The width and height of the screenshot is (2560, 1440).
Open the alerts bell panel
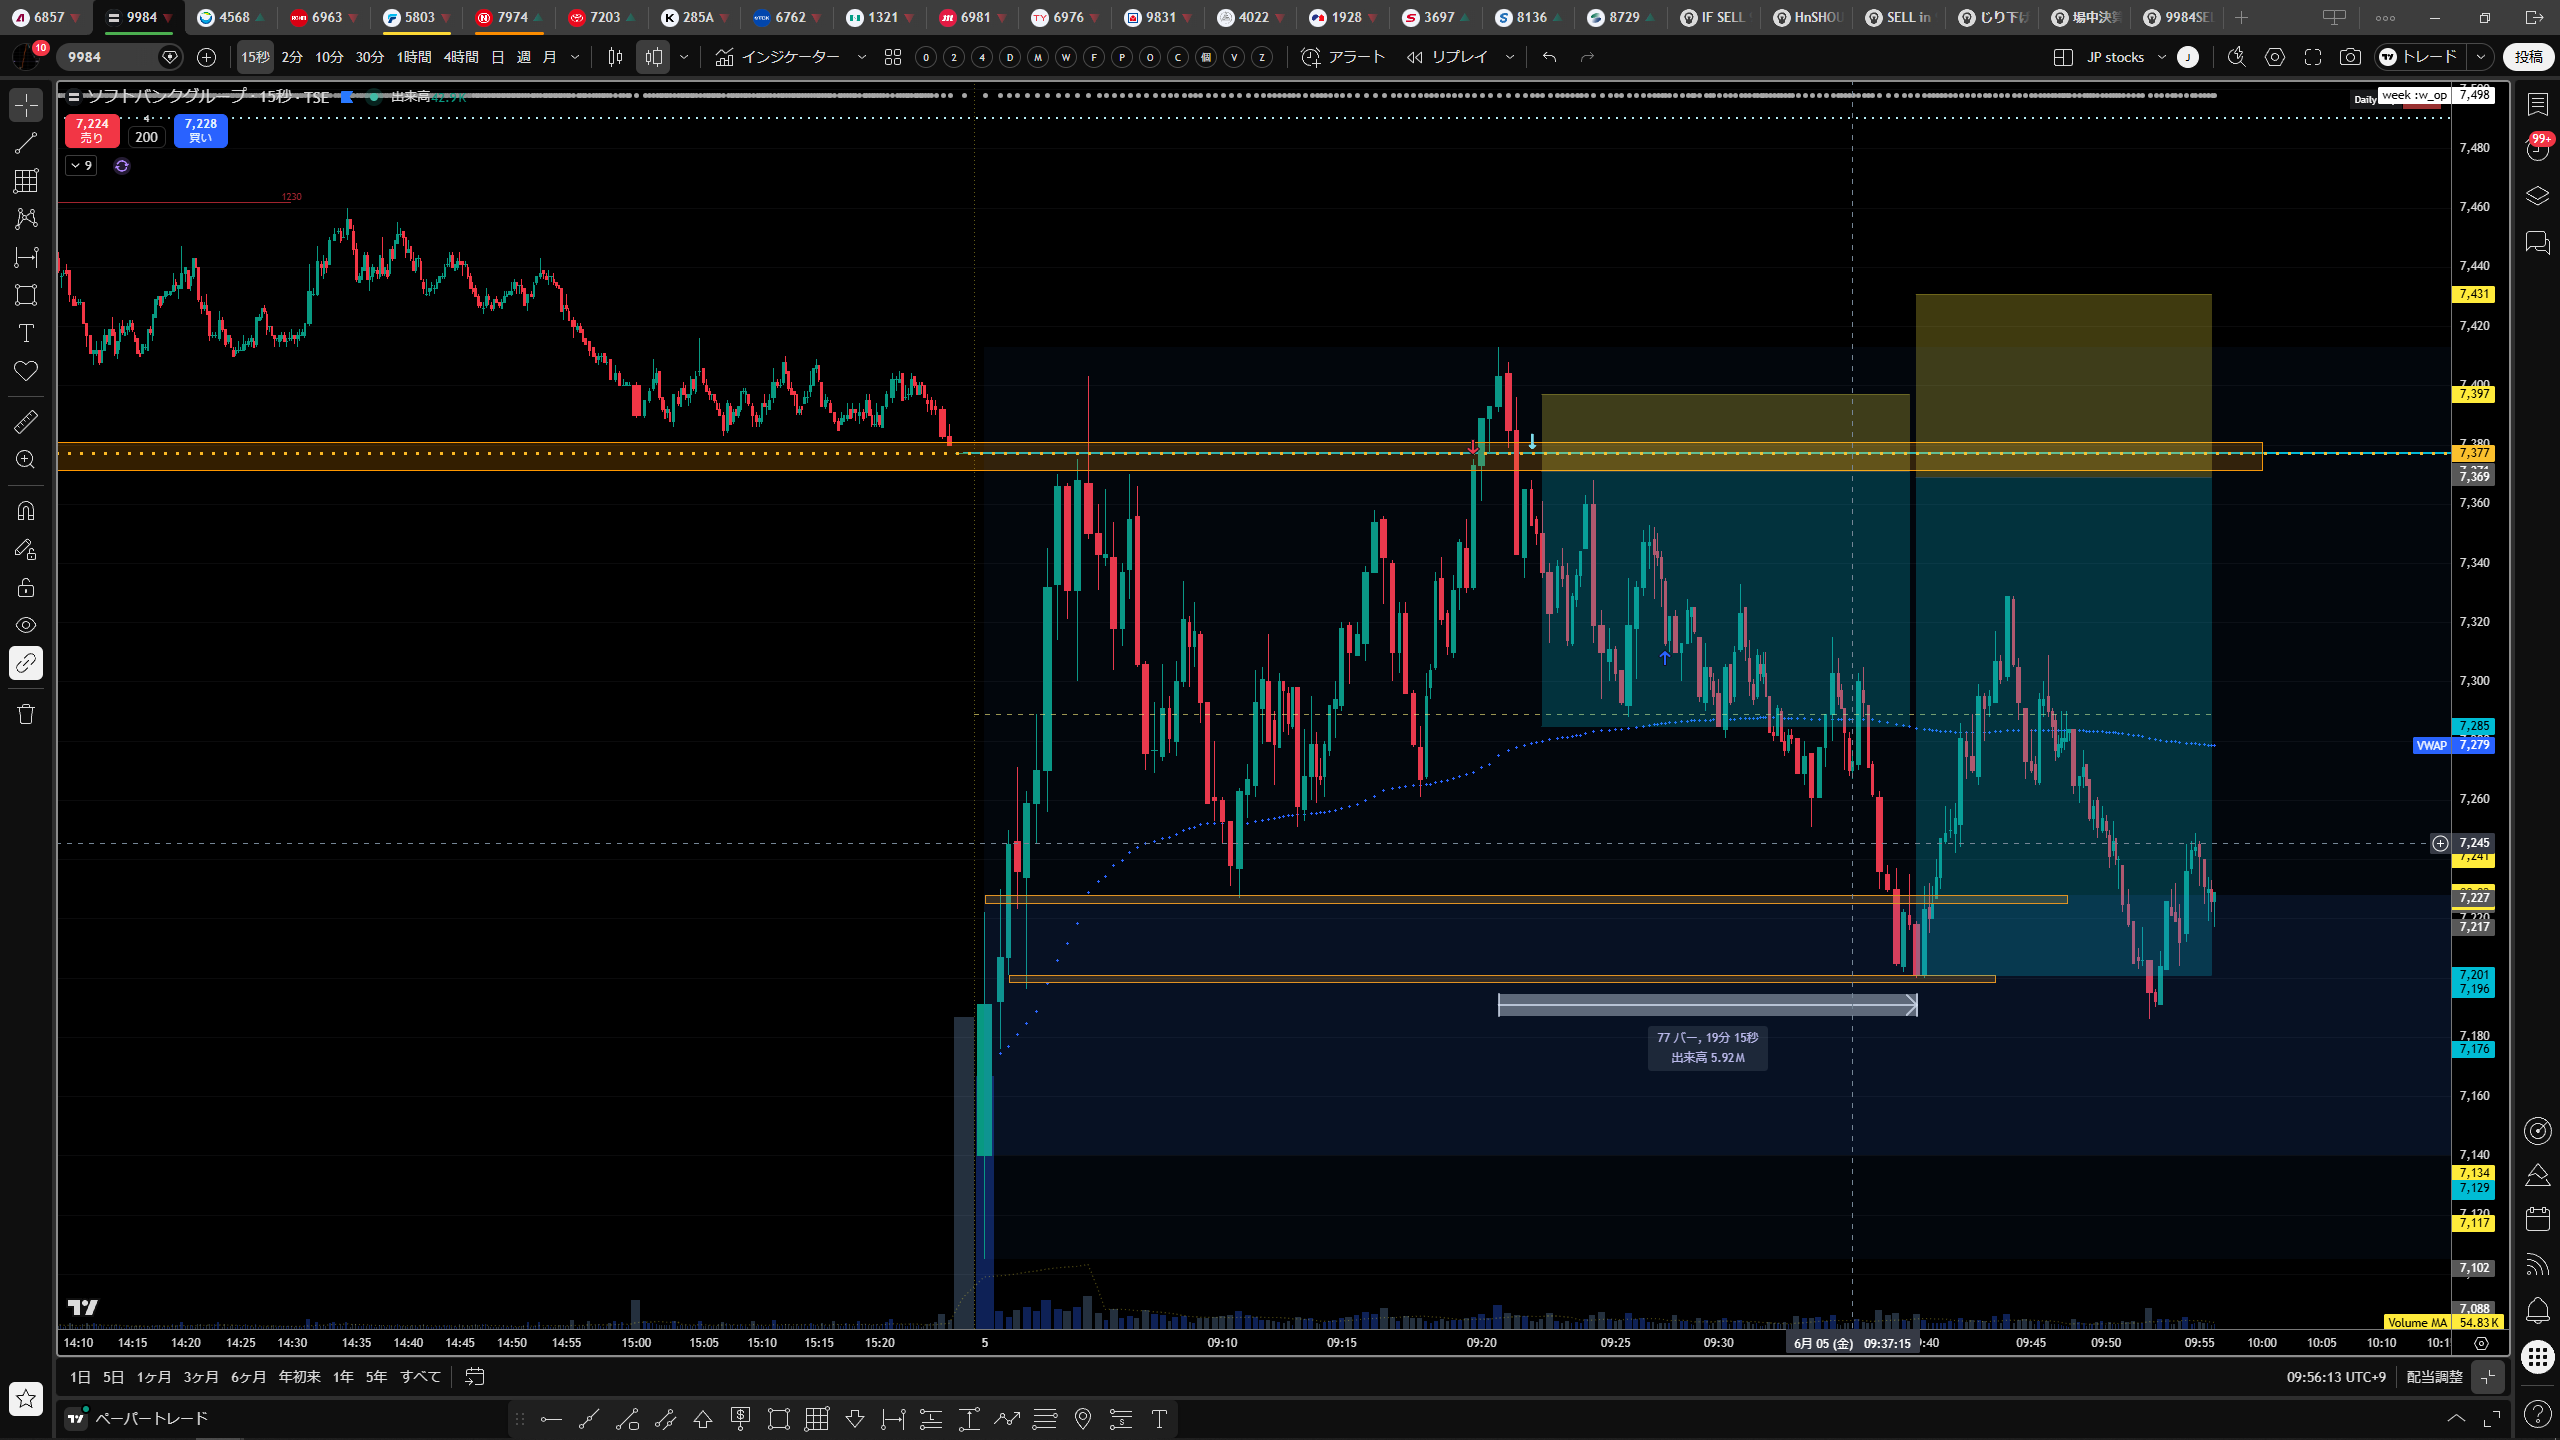[2537, 1310]
